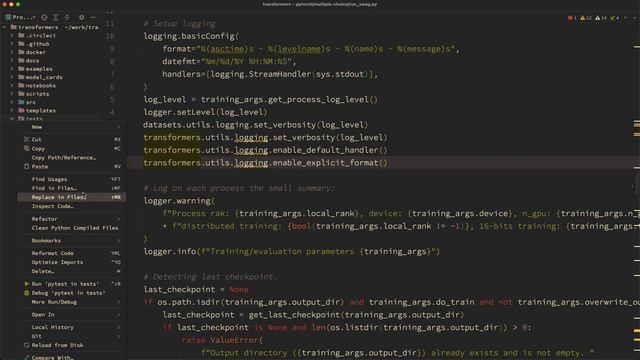Hide the Project tool window
The height and width of the screenshot is (360, 640).
tap(93, 17)
